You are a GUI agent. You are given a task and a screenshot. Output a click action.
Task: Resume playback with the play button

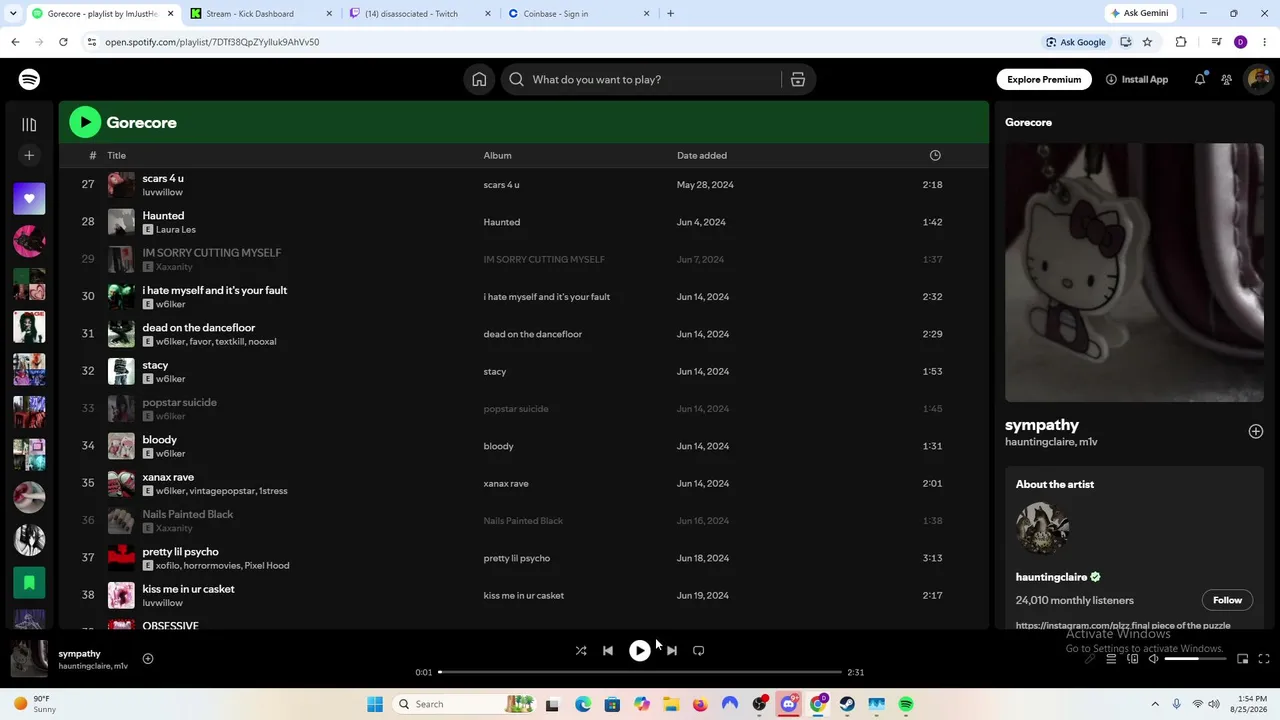(639, 651)
